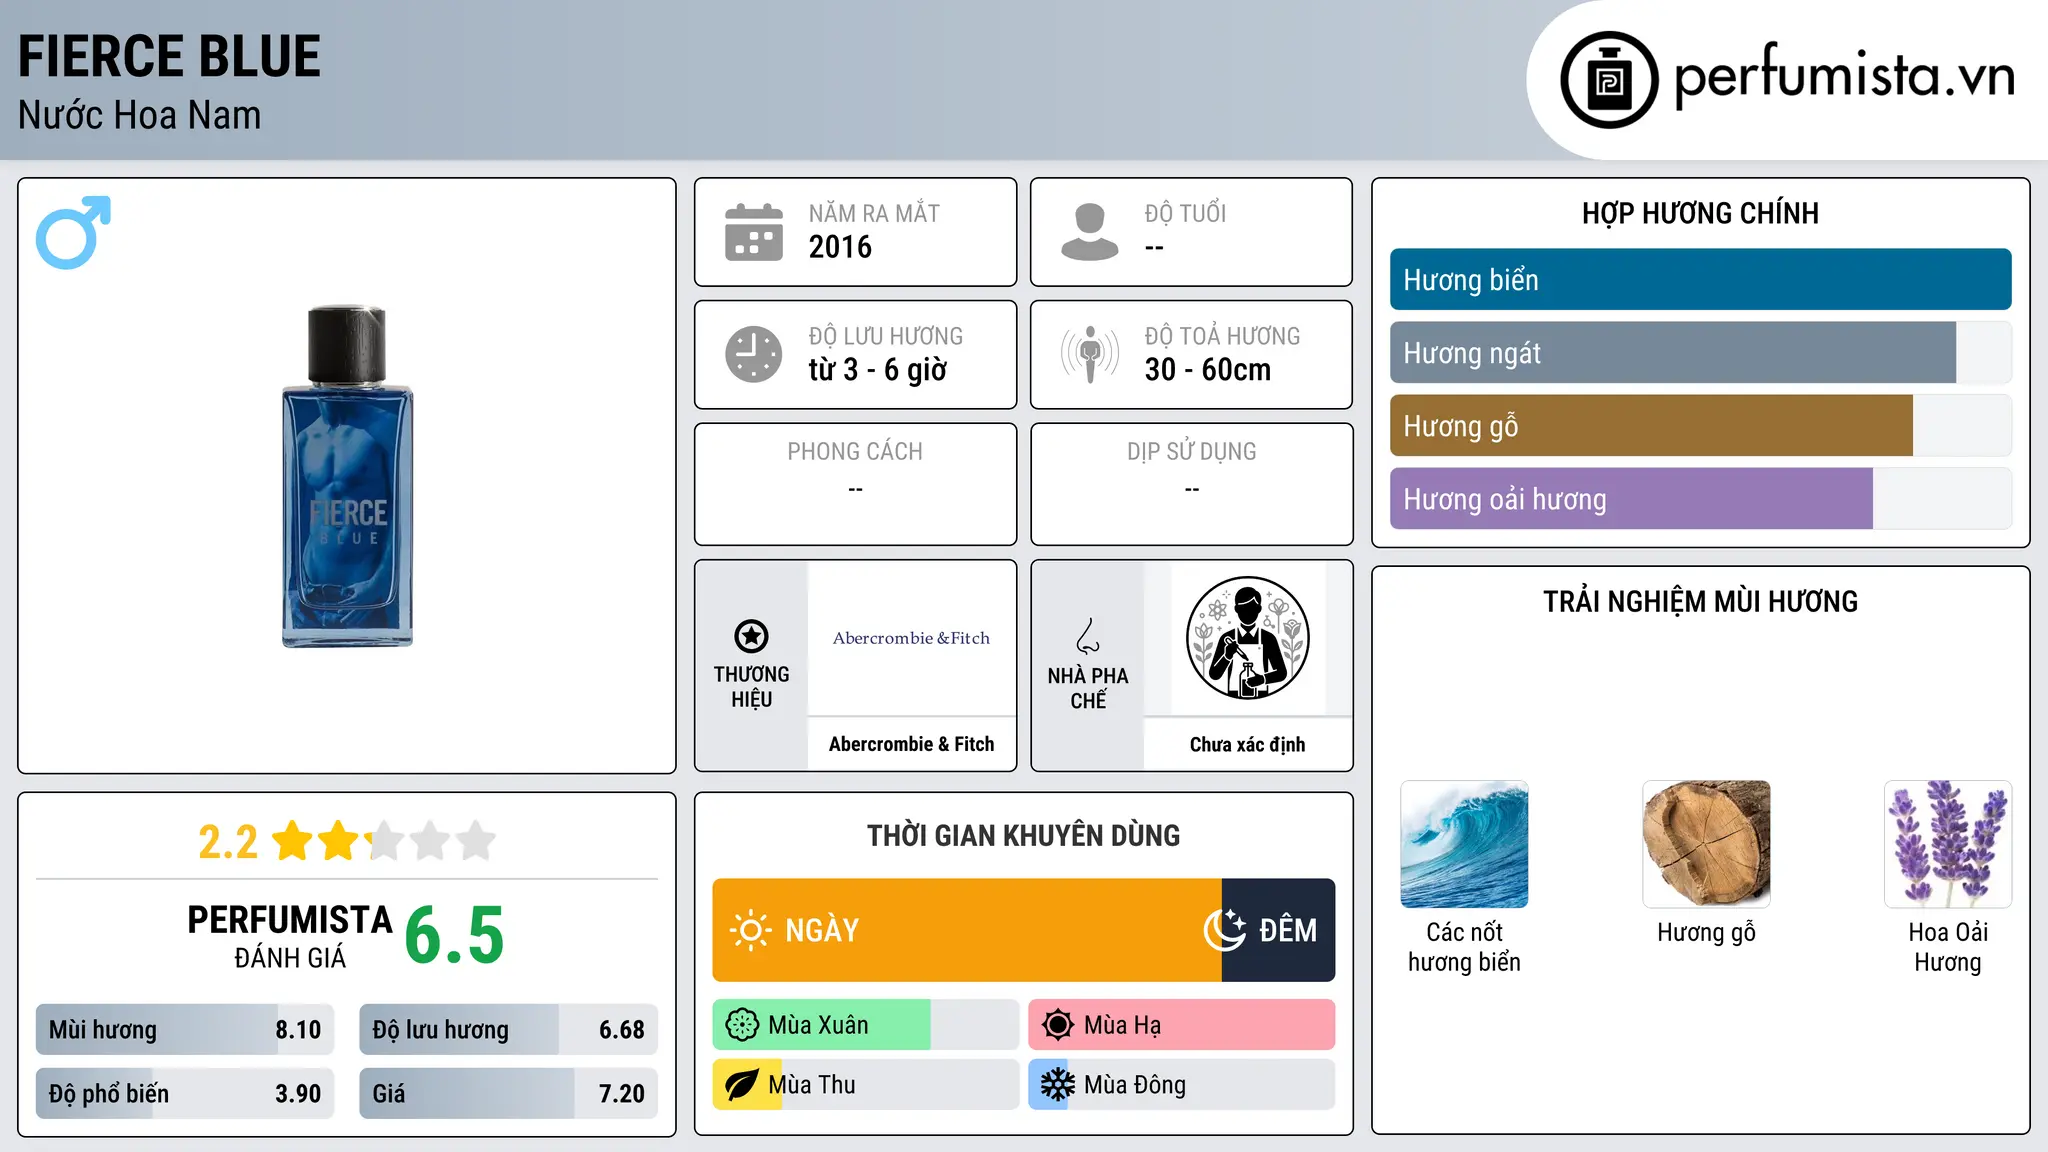The width and height of the screenshot is (2048, 1152).
Task: Click the Mùa Hạ season bar
Action: click(x=1182, y=1025)
